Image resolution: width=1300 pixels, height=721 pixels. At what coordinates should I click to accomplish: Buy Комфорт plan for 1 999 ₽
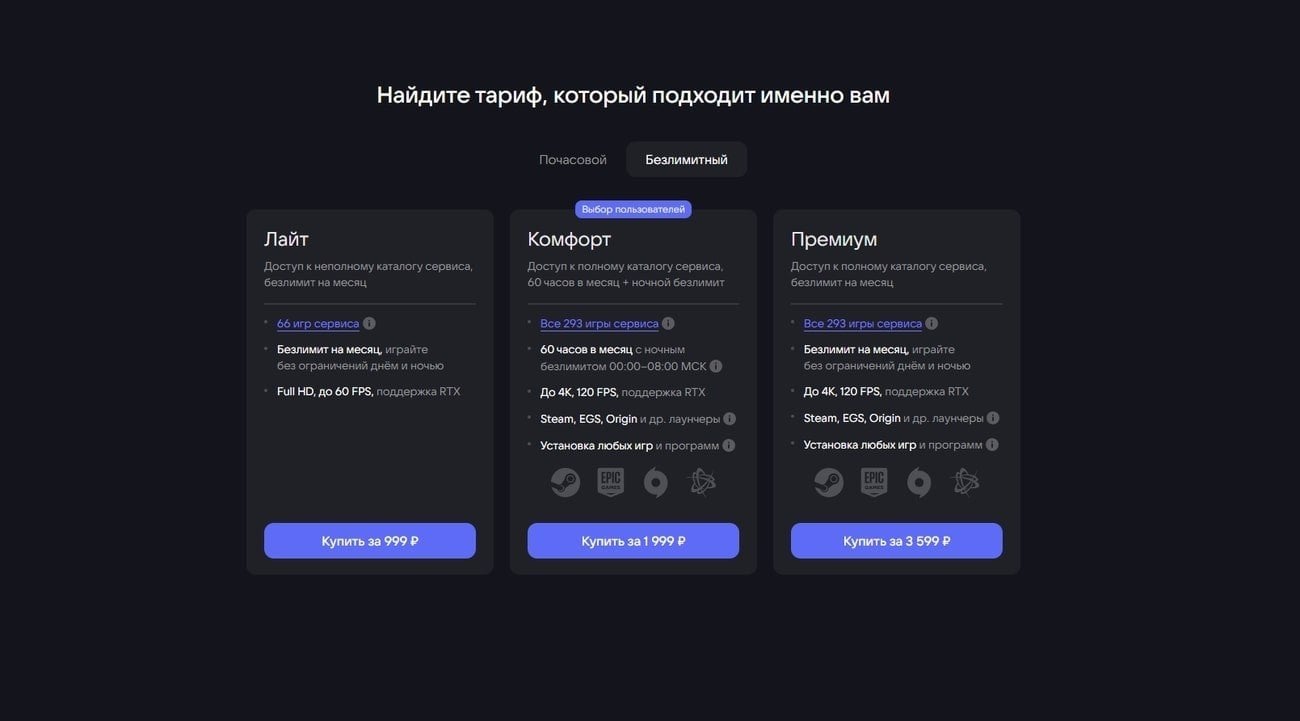click(x=633, y=541)
